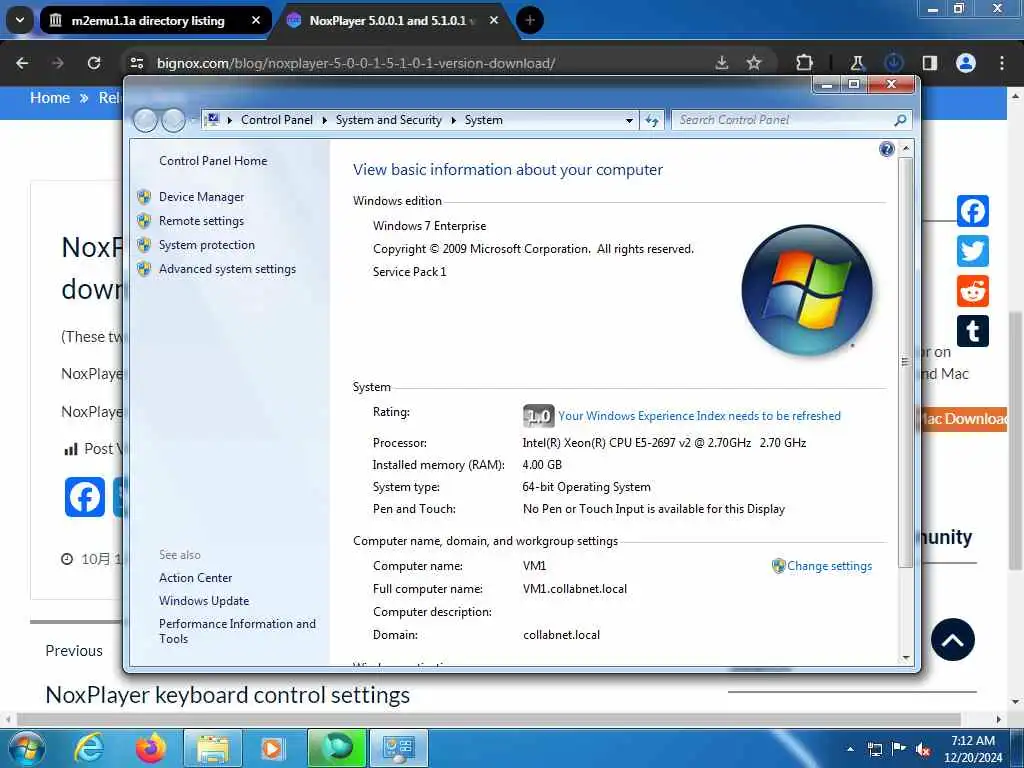The width and height of the screenshot is (1024, 768).
Task: Click Control Panel forward navigation button
Action: coord(173,120)
